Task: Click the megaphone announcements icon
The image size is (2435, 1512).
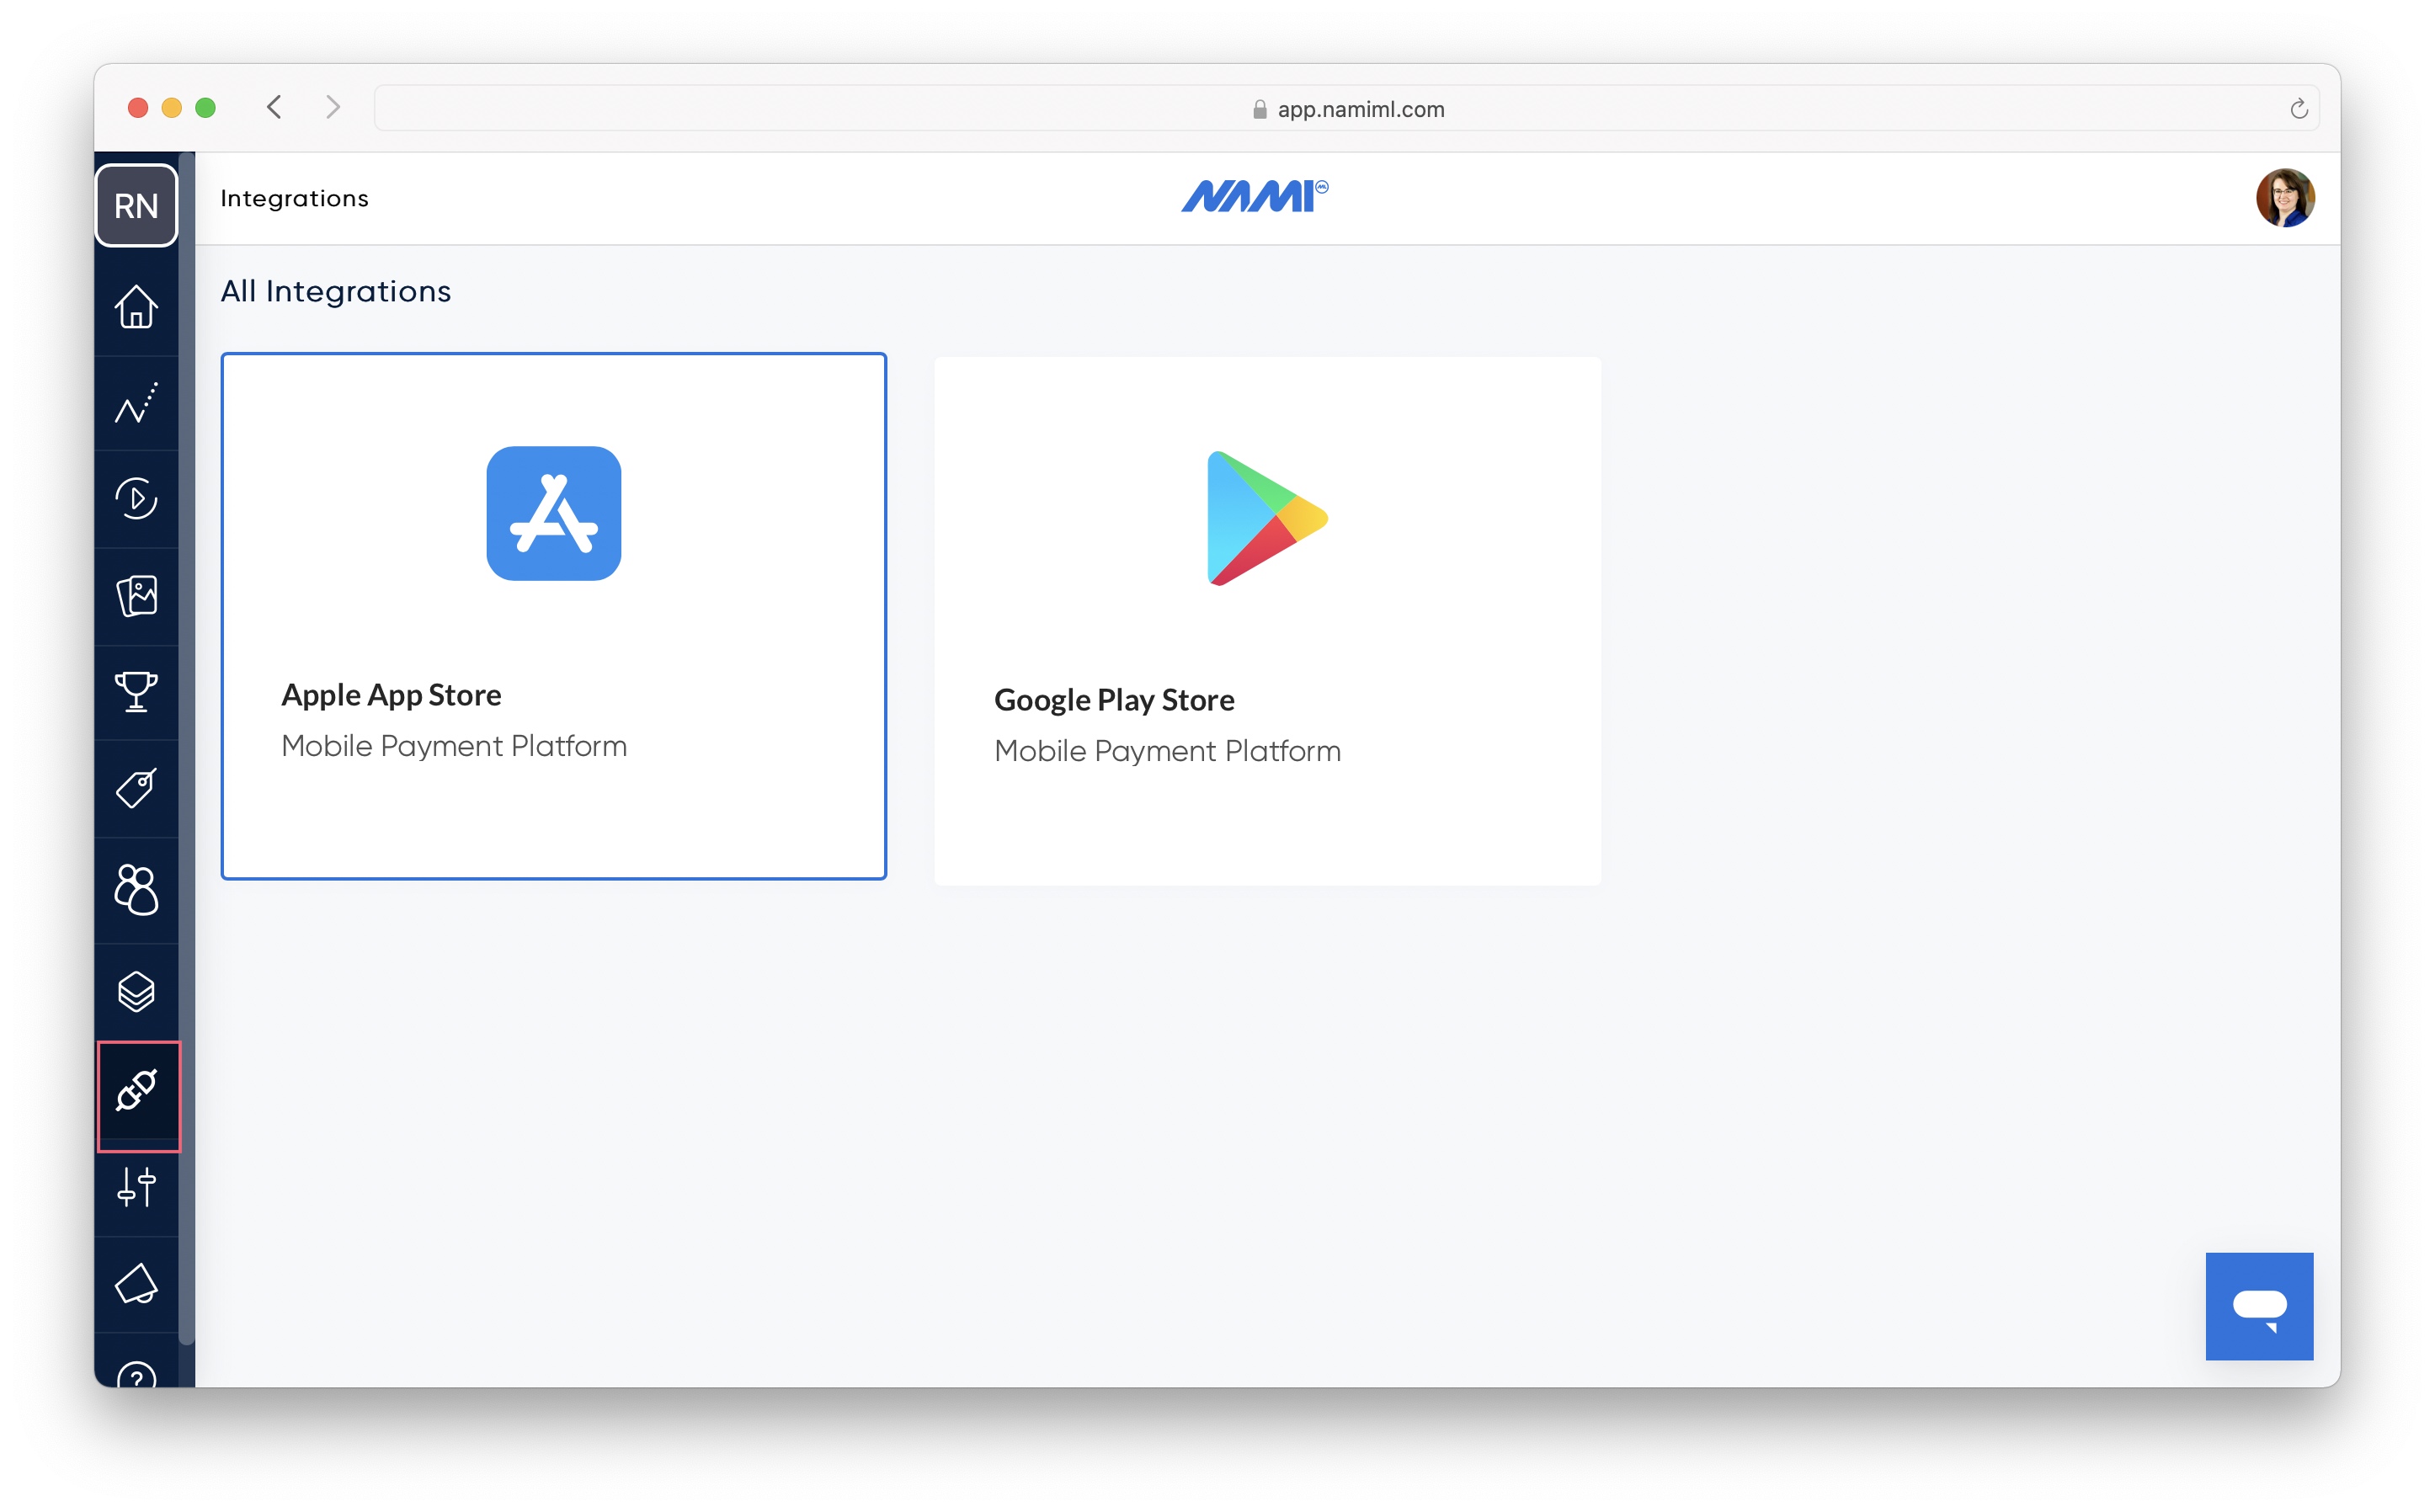Action: click(x=136, y=1284)
